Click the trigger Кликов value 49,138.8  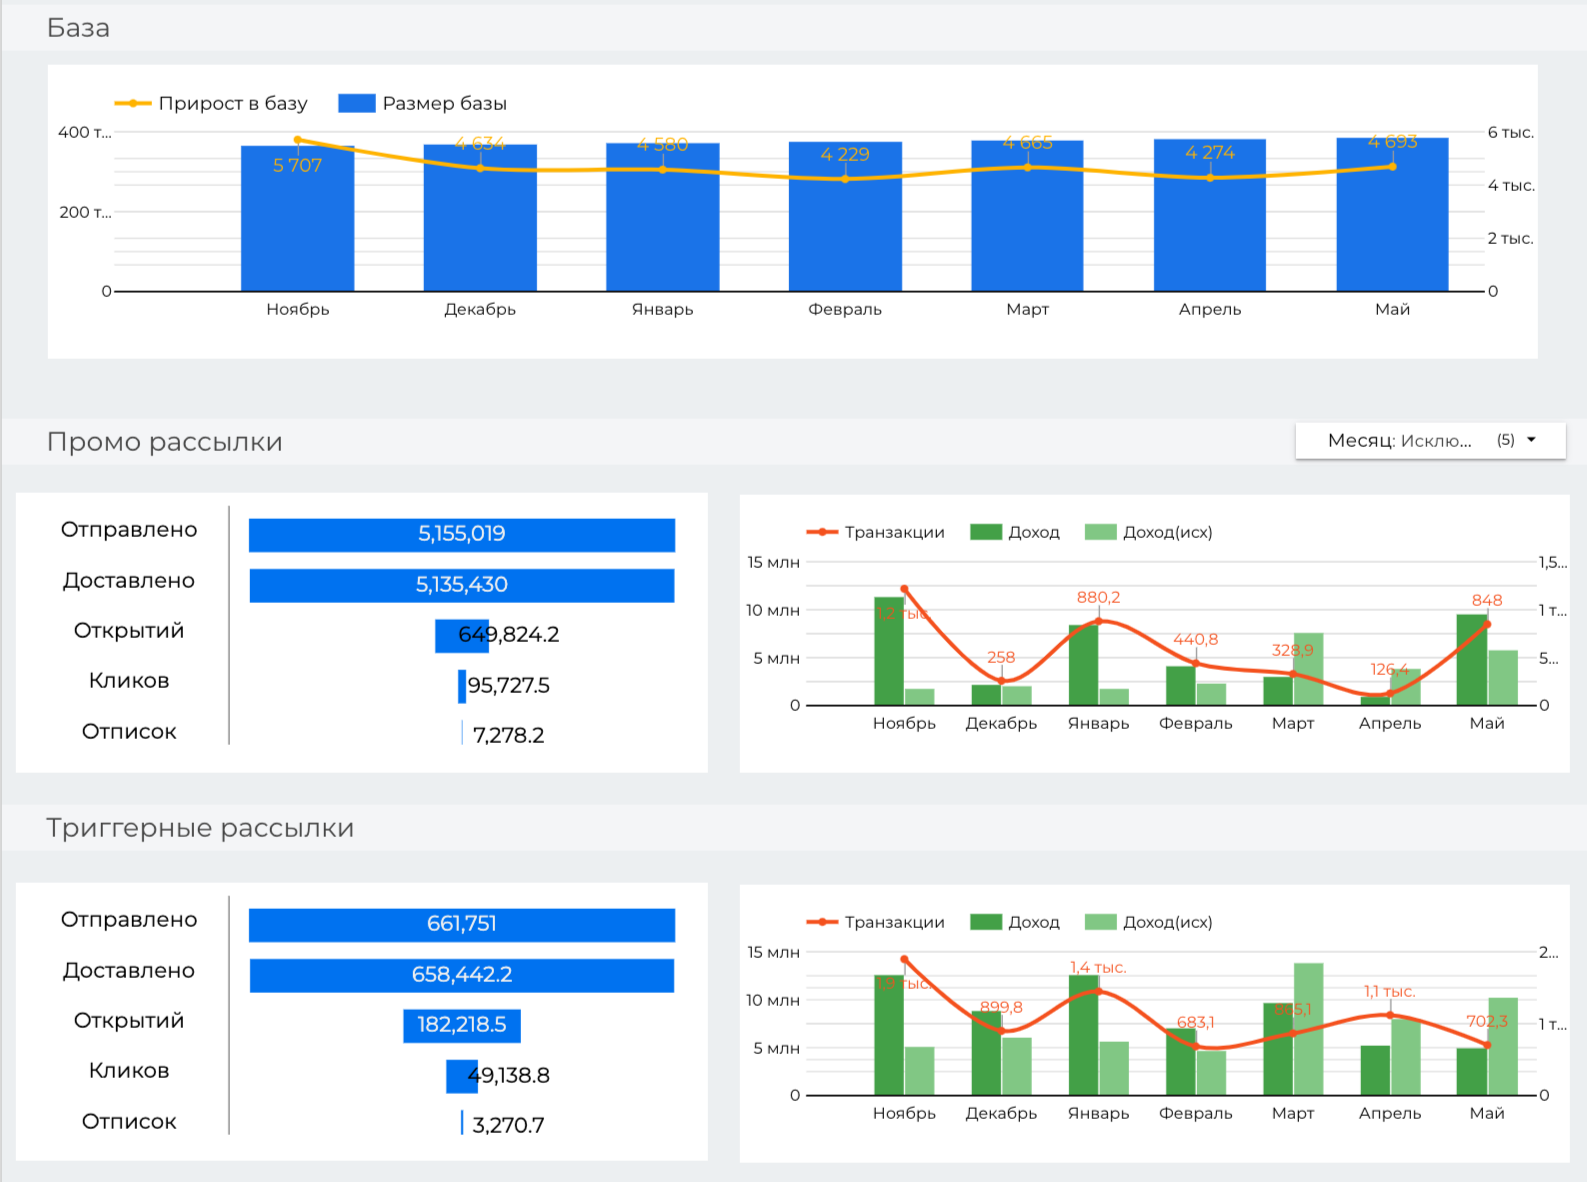tap(508, 1075)
